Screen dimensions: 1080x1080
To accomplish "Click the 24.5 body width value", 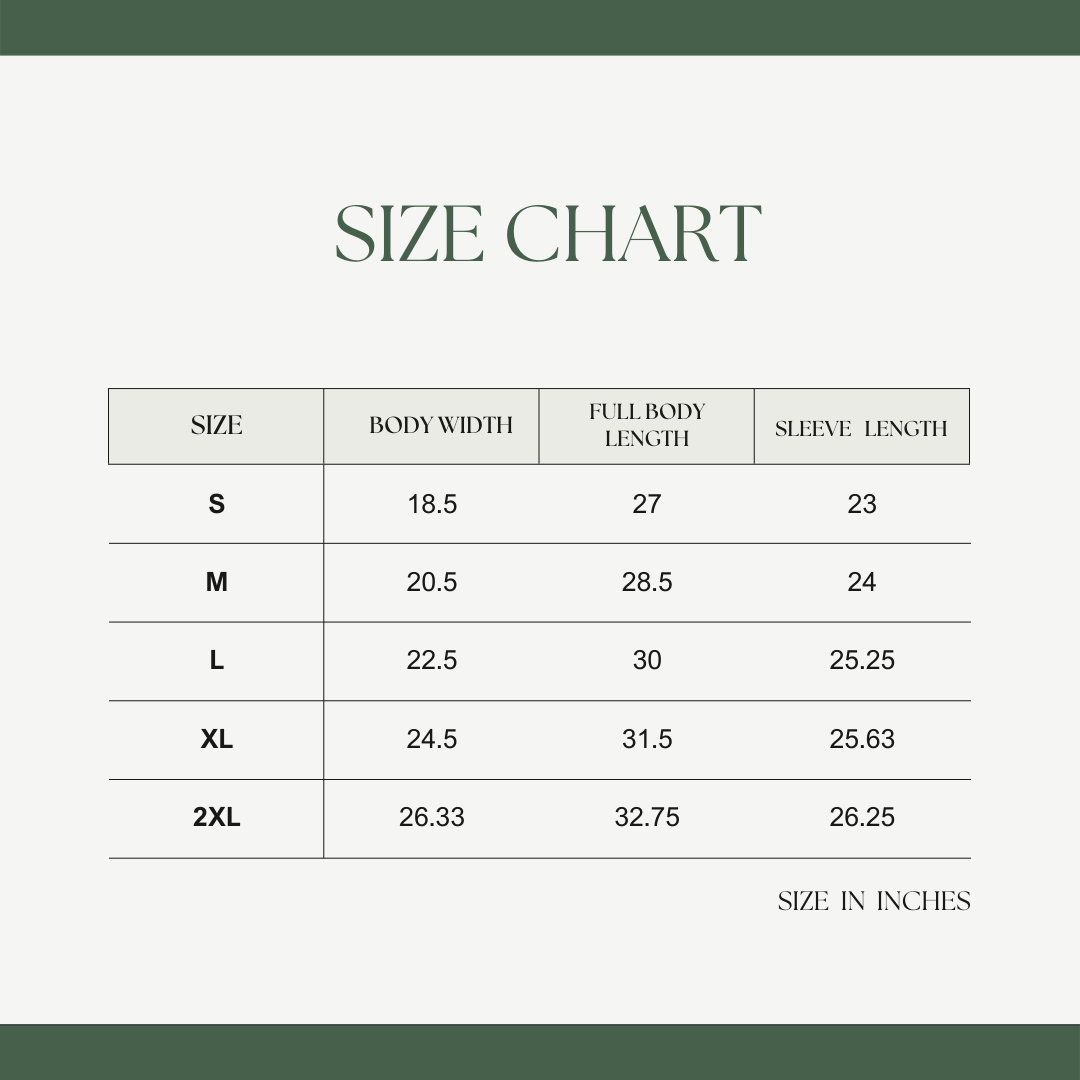I will click(432, 740).
